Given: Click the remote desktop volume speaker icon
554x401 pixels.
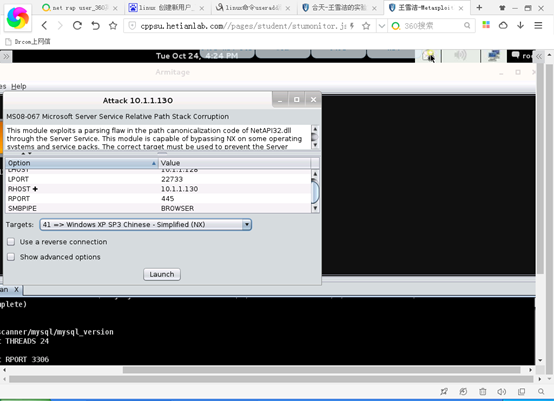Looking at the screenshot, I should 460,55.
